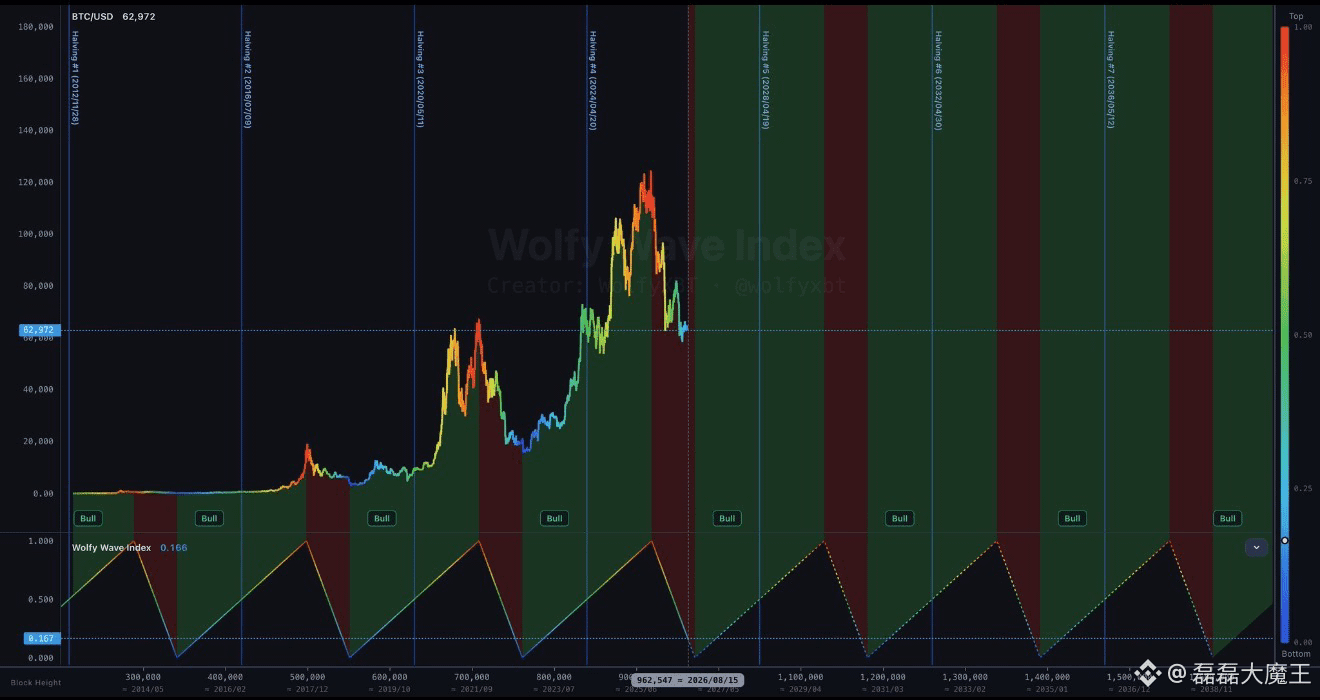Select the Halving #1 (2012/11/28) marker label
This screenshot has height=700, width=1320.
click(x=75, y=78)
